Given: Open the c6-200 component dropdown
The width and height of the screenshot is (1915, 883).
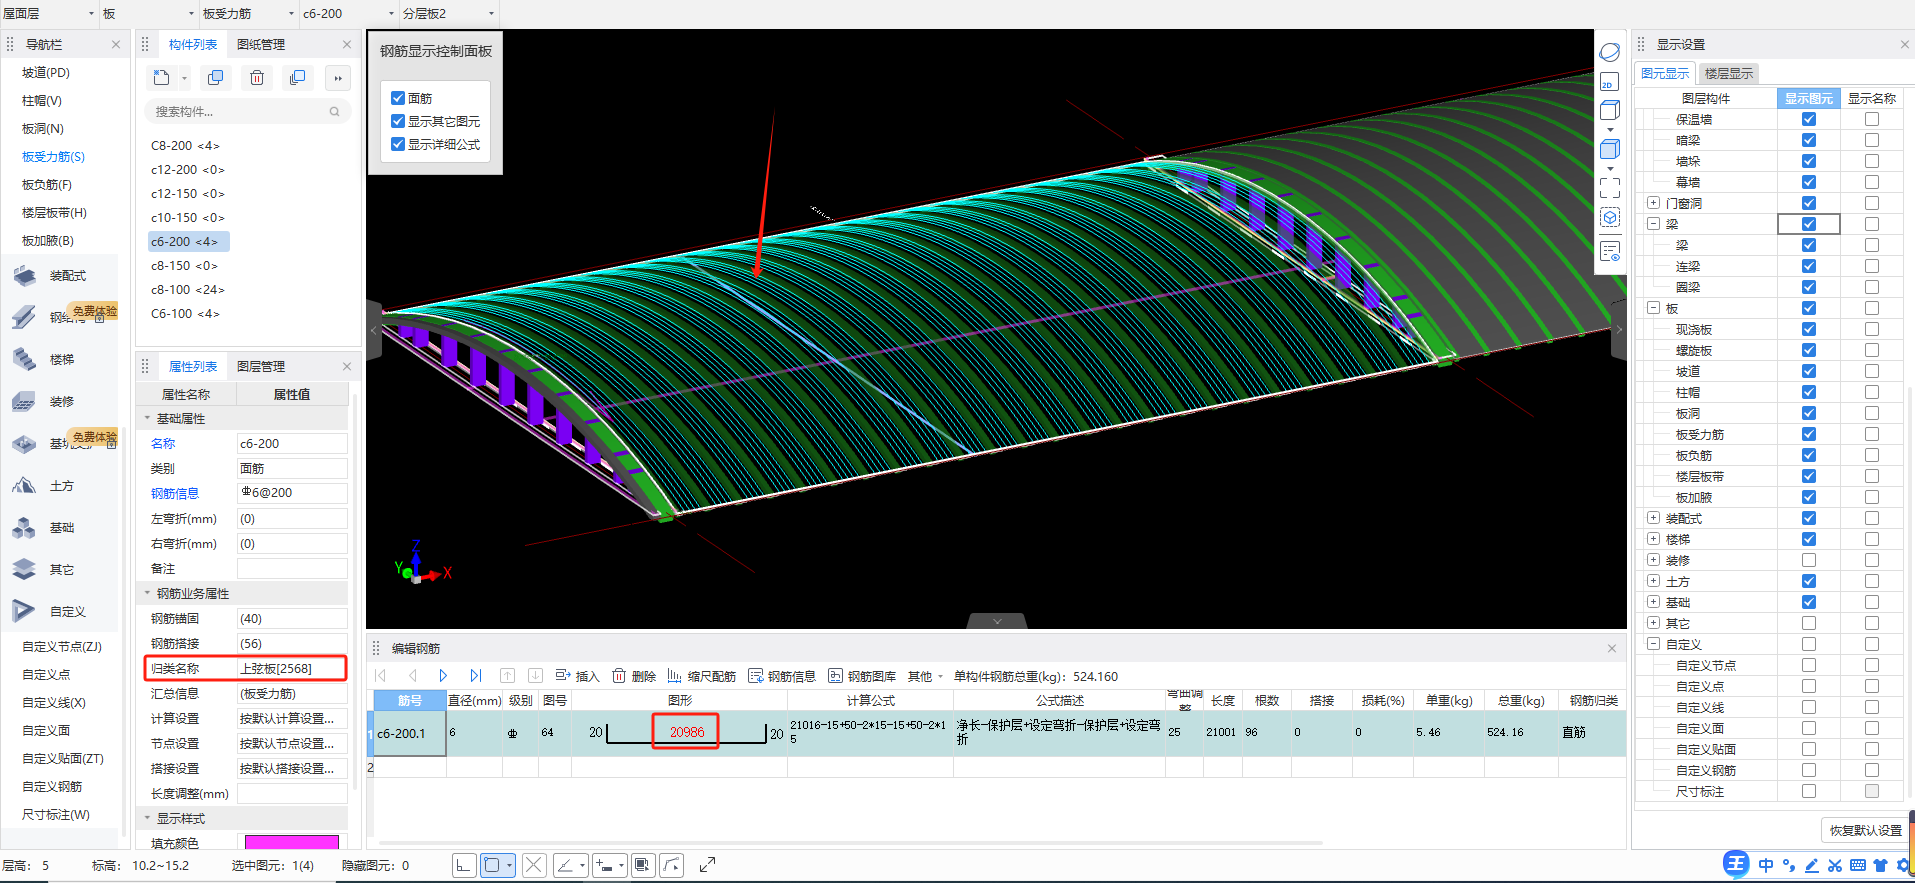Looking at the screenshot, I should tap(348, 14).
